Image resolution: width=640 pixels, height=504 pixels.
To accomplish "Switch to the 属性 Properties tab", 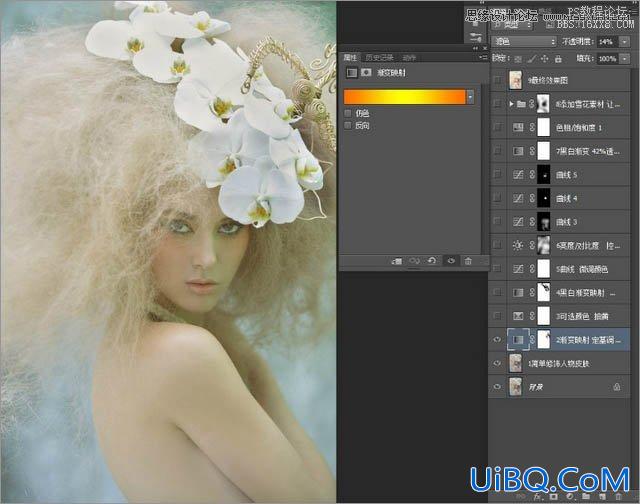I will tap(350, 58).
